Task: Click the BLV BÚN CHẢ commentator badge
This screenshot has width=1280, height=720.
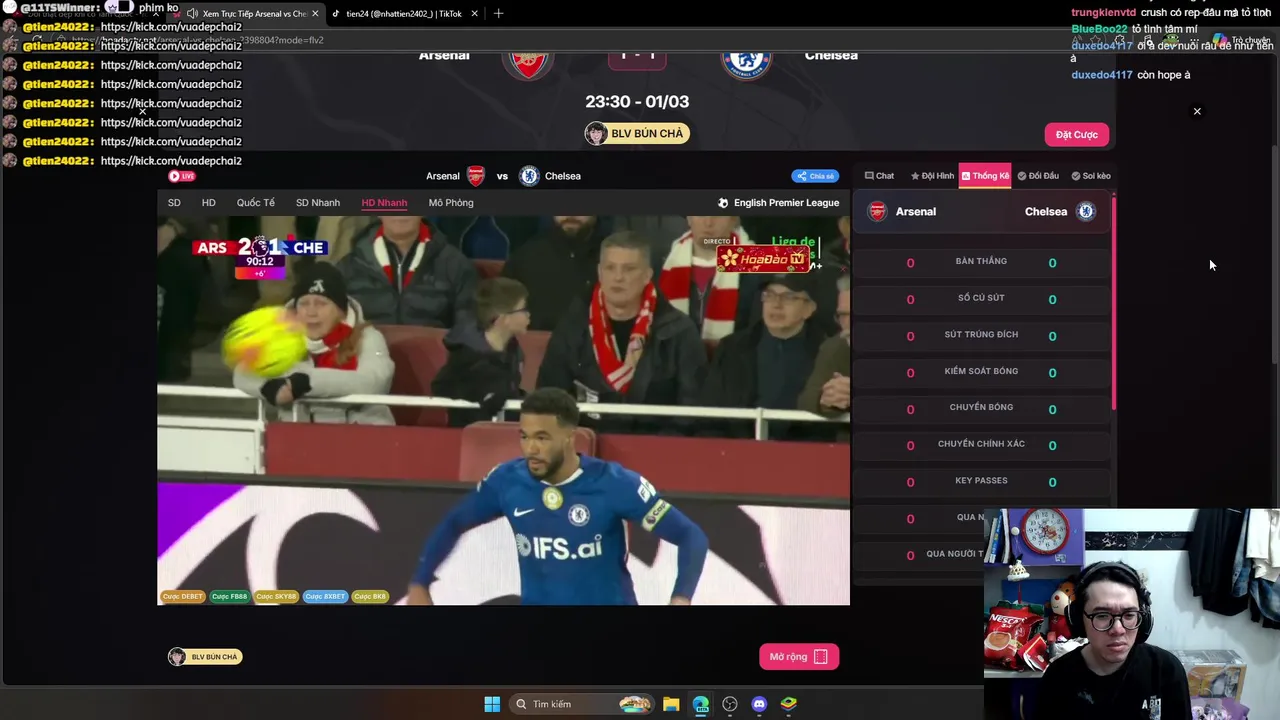Action: pyautogui.click(x=637, y=133)
